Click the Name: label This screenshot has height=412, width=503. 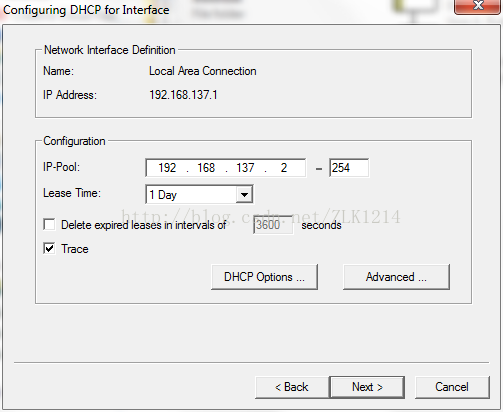pos(58,71)
